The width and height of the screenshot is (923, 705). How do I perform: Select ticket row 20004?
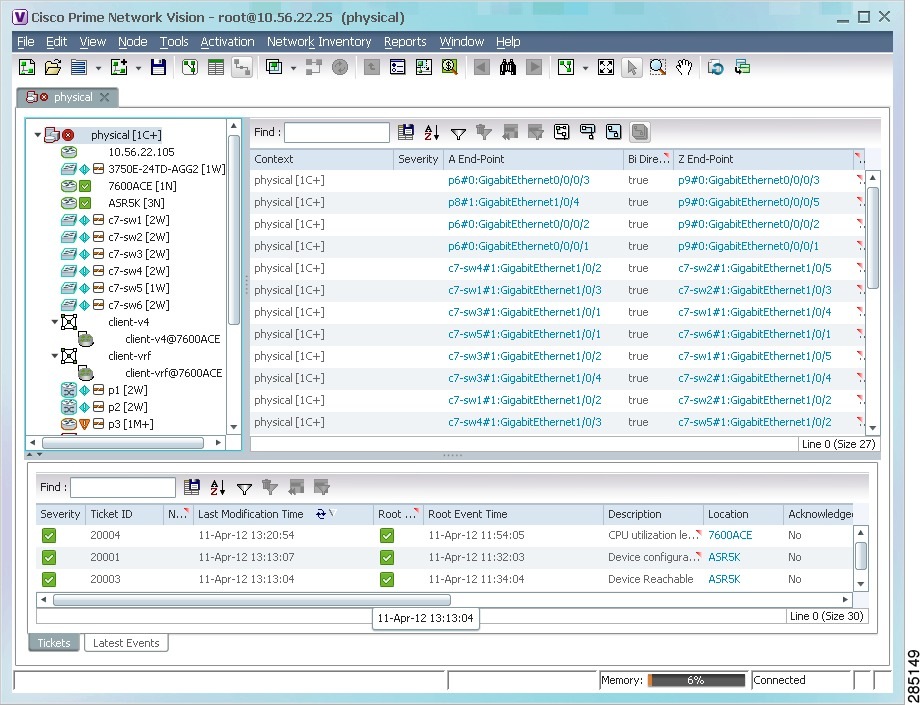[444, 536]
